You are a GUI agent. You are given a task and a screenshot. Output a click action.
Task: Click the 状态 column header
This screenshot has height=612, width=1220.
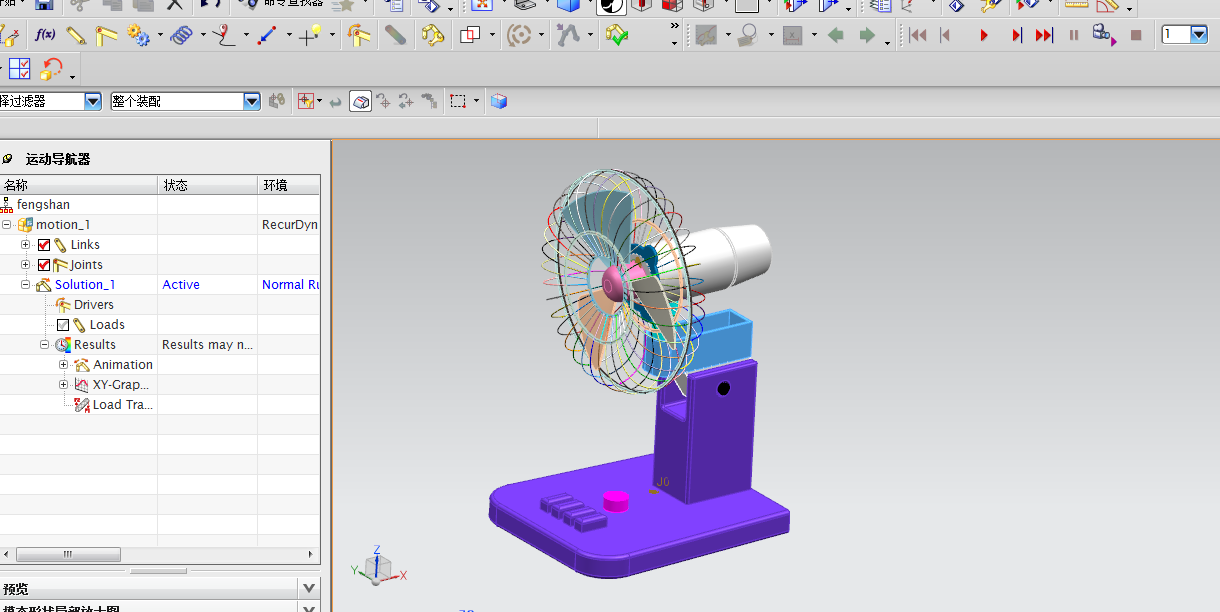[x=207, y=185]
